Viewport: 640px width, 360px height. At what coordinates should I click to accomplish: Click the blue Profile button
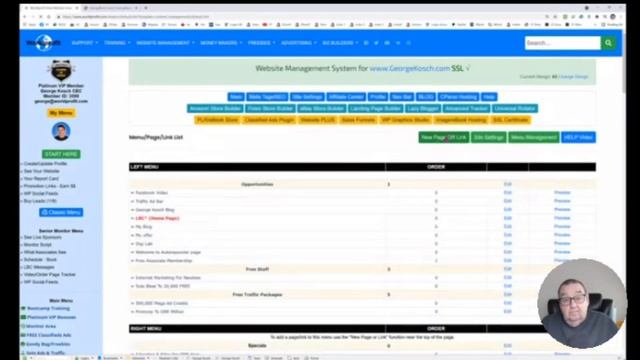click(x=377, y=97)
